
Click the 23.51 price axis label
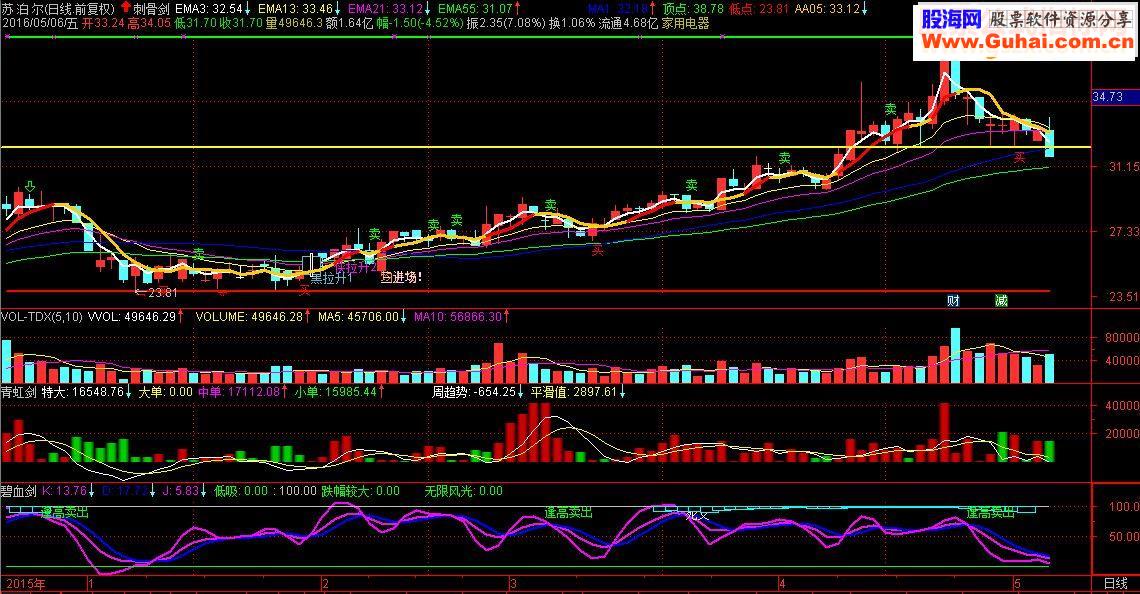pos(1123,297)
